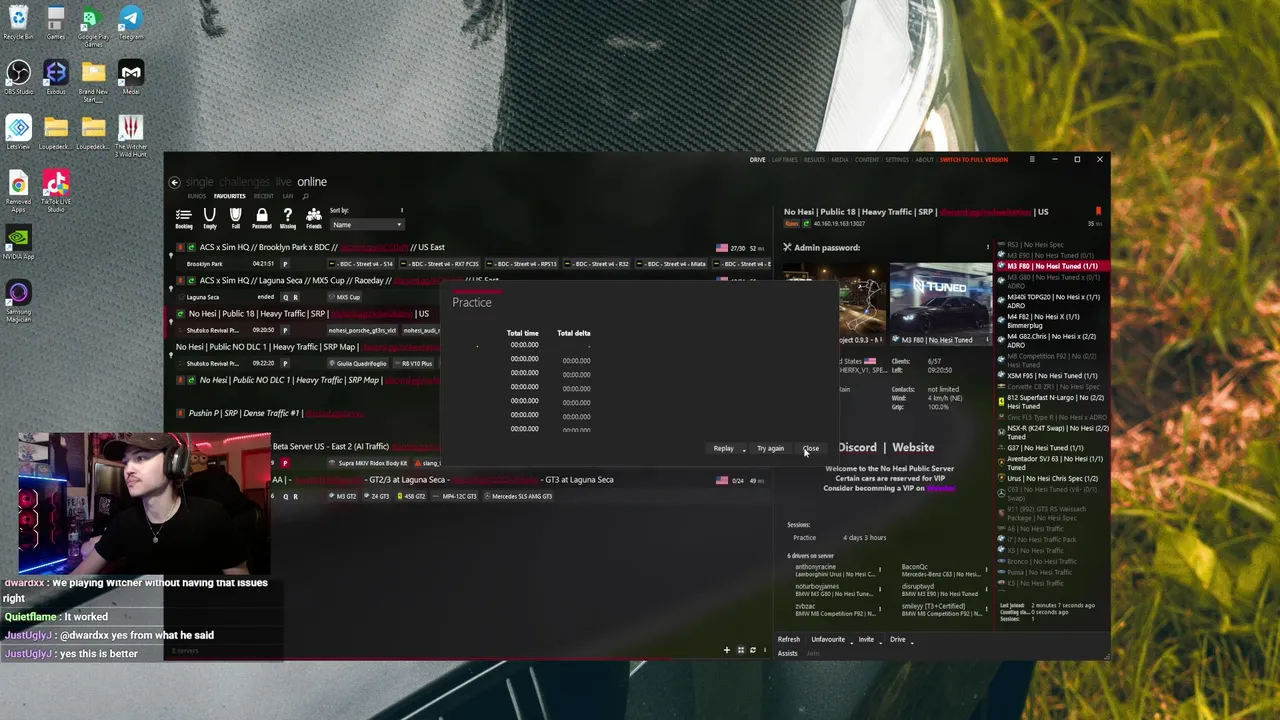Open Recycle Bin on desktop

18,23
